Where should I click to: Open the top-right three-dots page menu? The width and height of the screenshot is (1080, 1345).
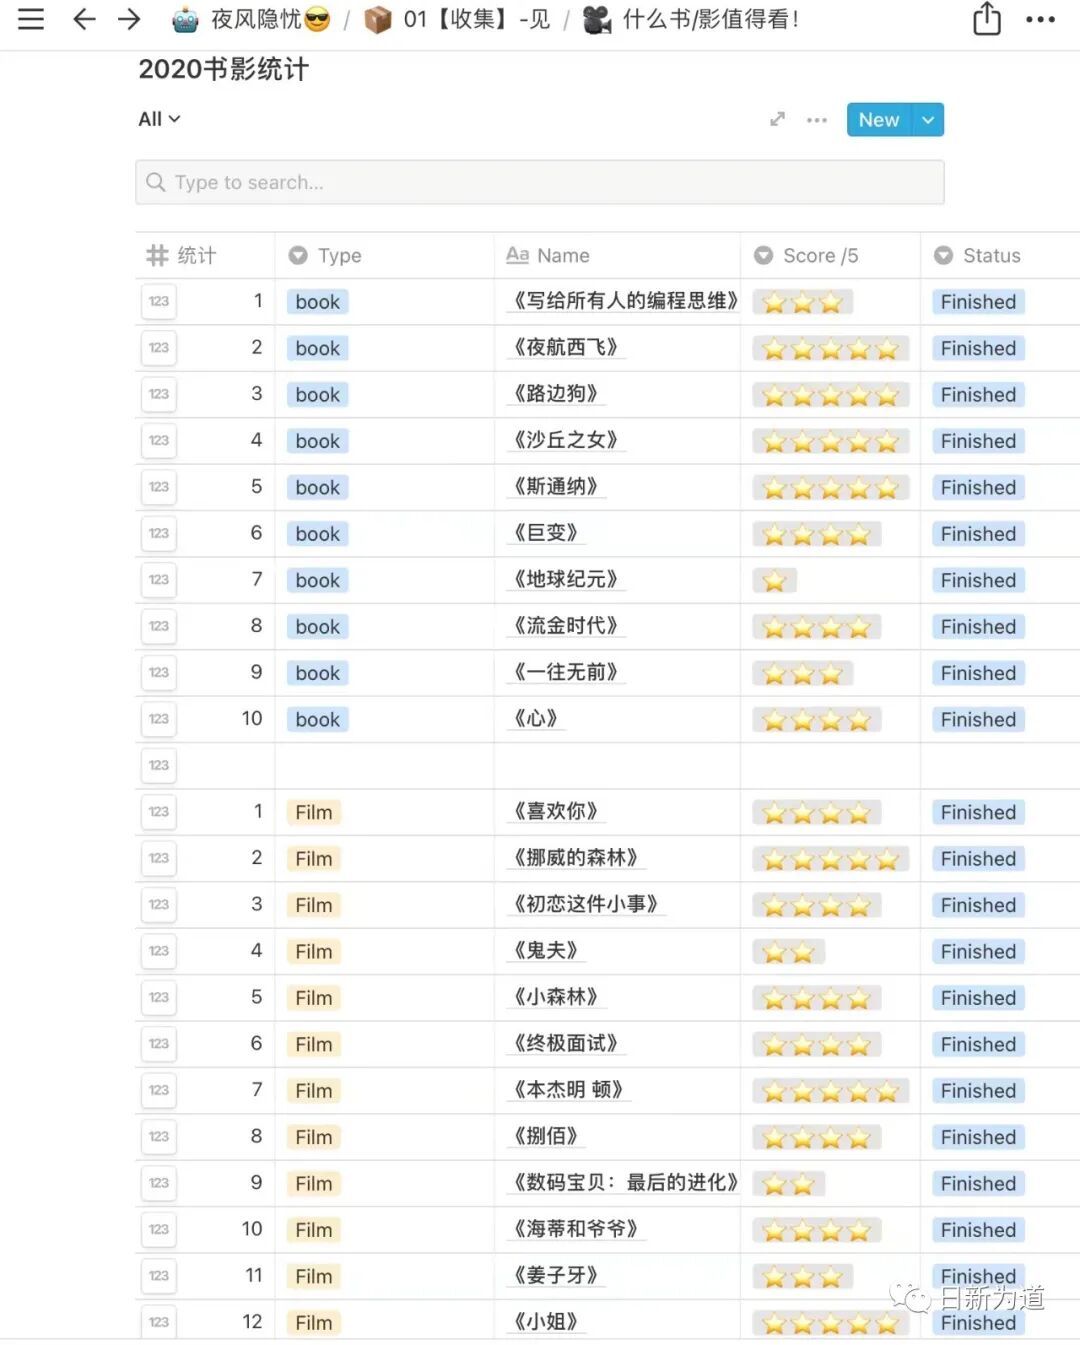pyautogui.click(x=1040, y=19)
